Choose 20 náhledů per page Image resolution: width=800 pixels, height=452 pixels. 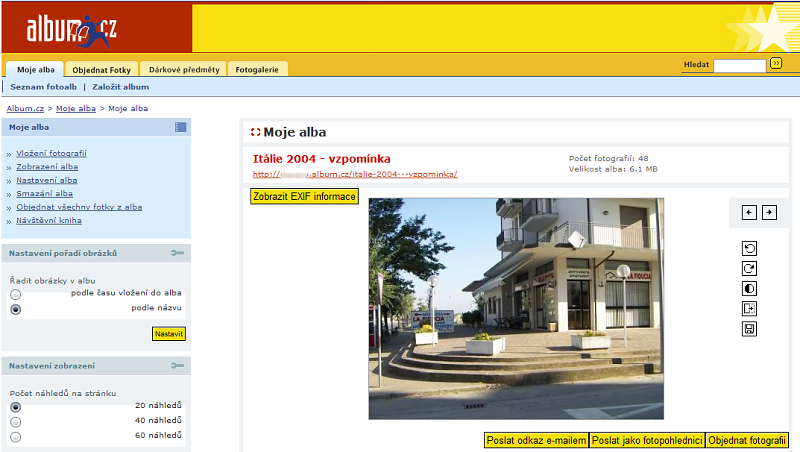(x=16, y=407)
